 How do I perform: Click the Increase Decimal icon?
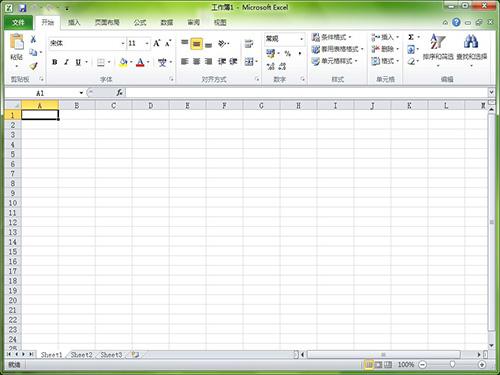(x=270, y=66)
